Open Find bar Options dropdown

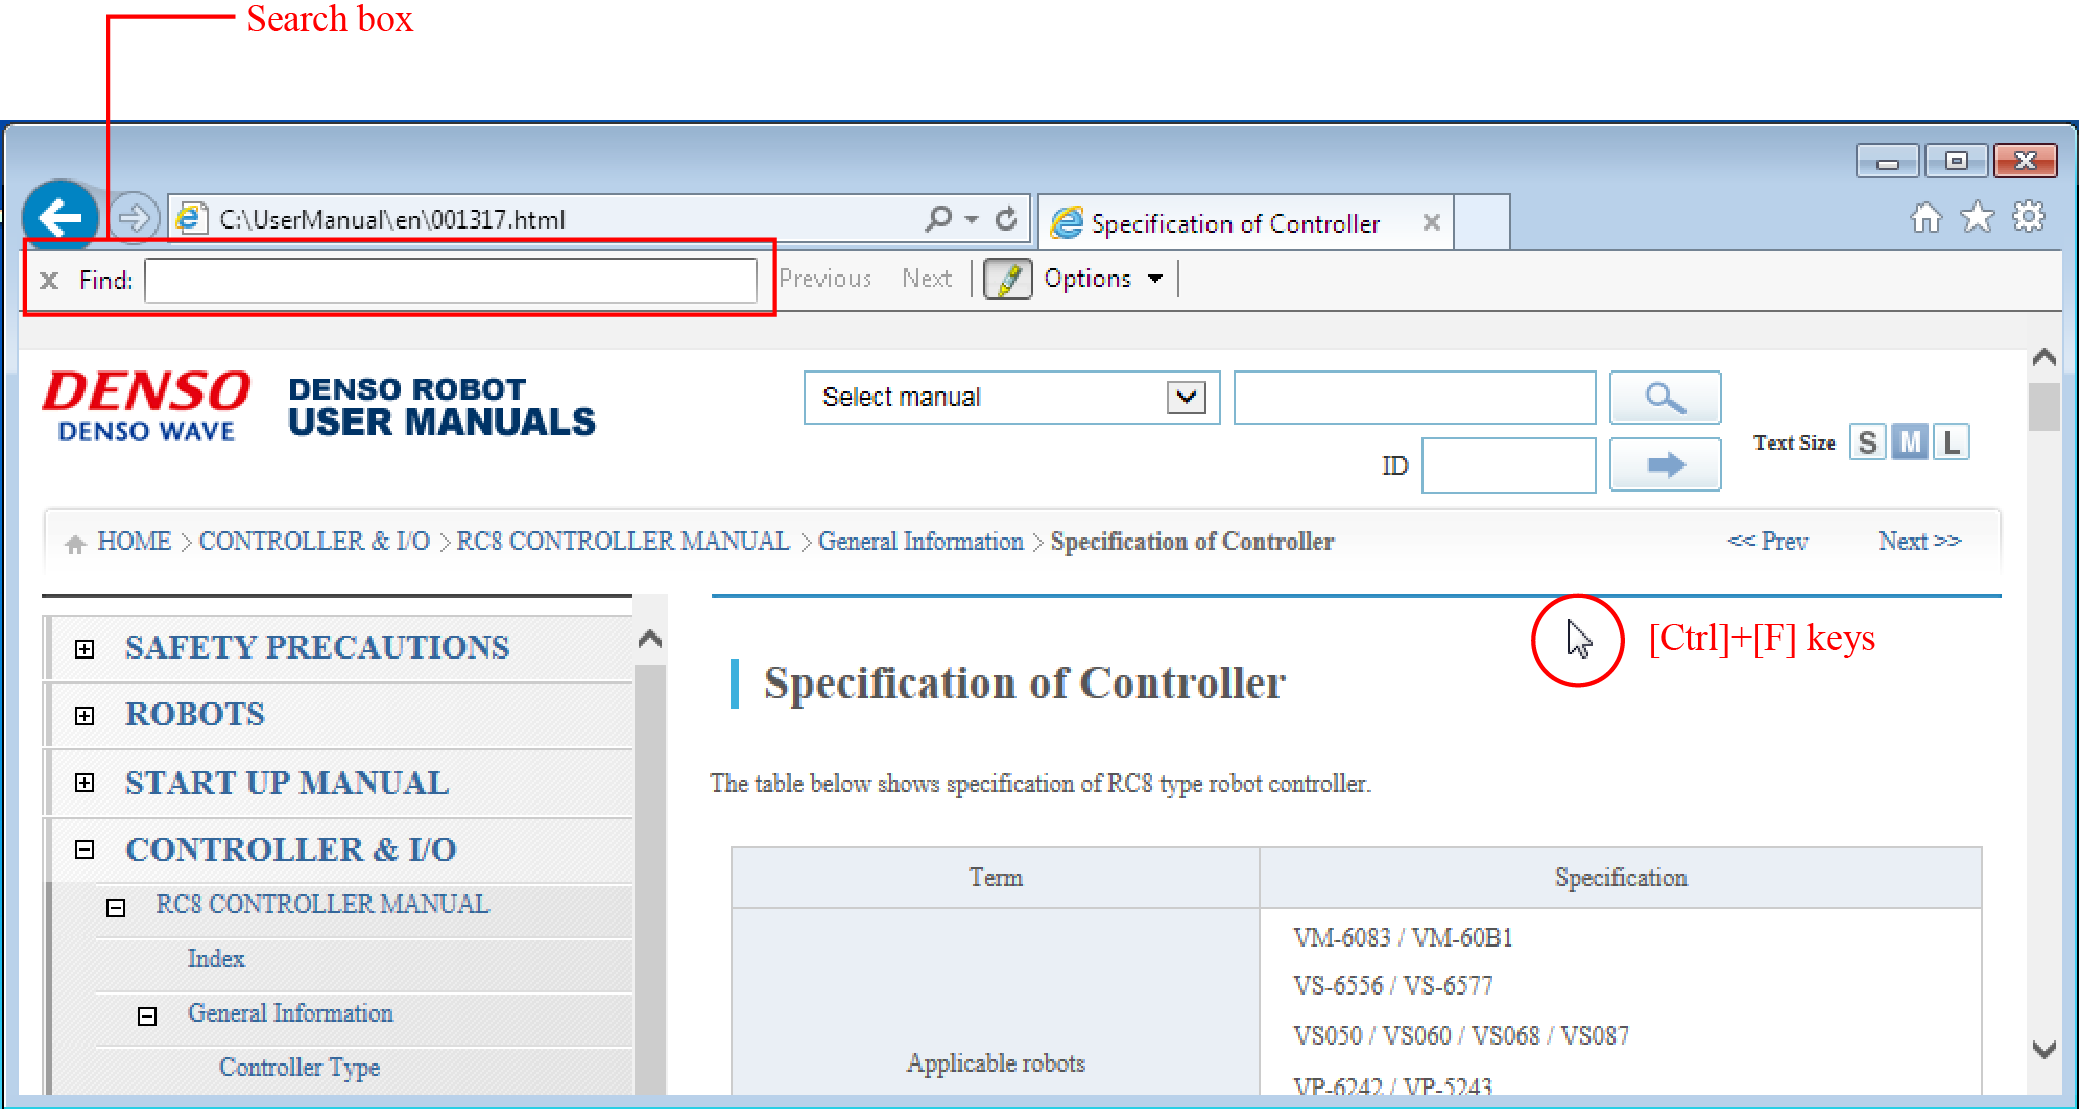[1103, 279]
